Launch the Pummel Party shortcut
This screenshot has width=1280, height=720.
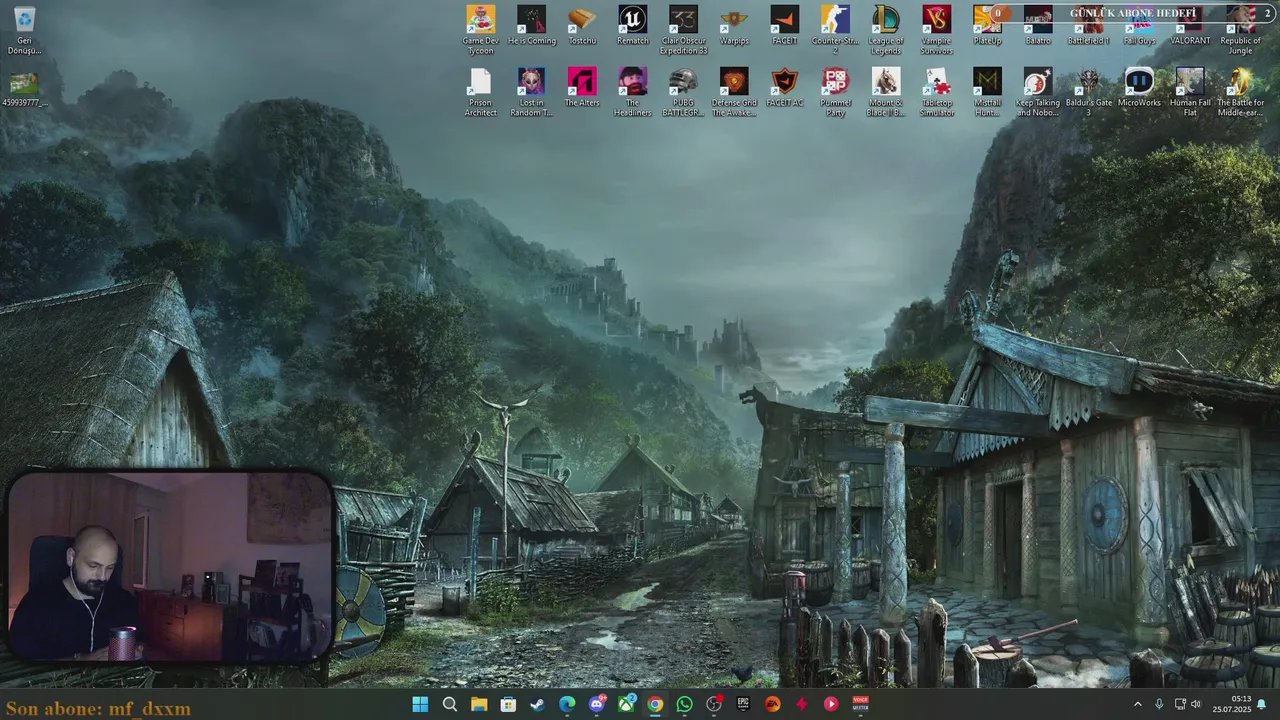point(835,92)
